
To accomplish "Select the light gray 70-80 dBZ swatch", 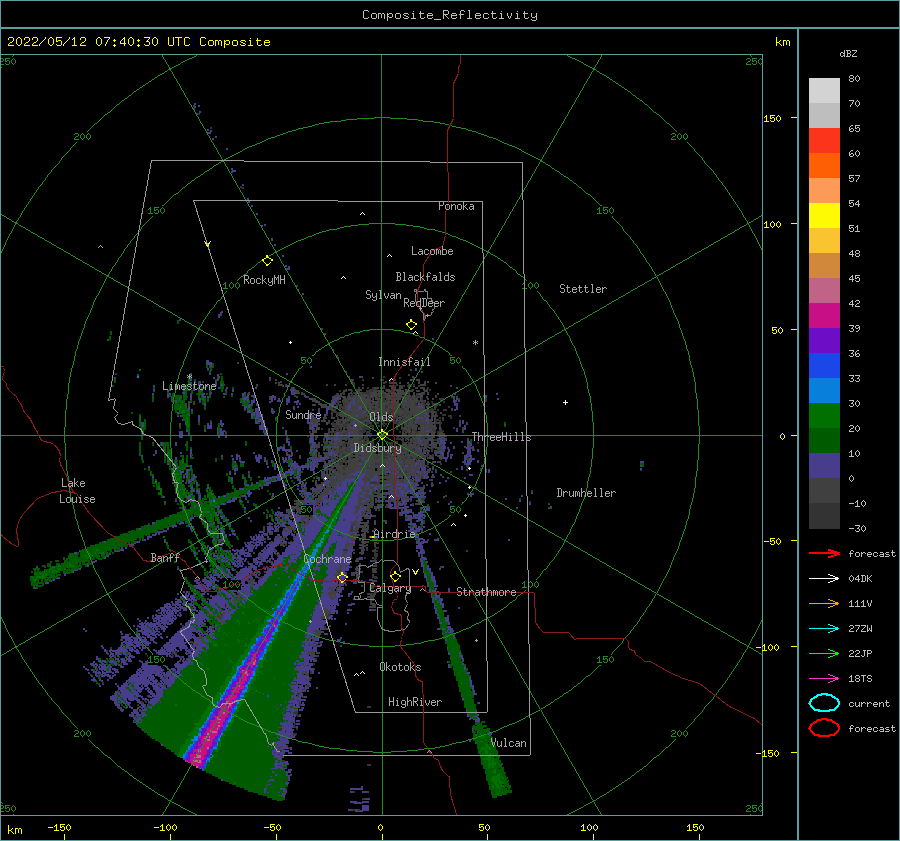I will pyautogui.click(x=824, y=91).
